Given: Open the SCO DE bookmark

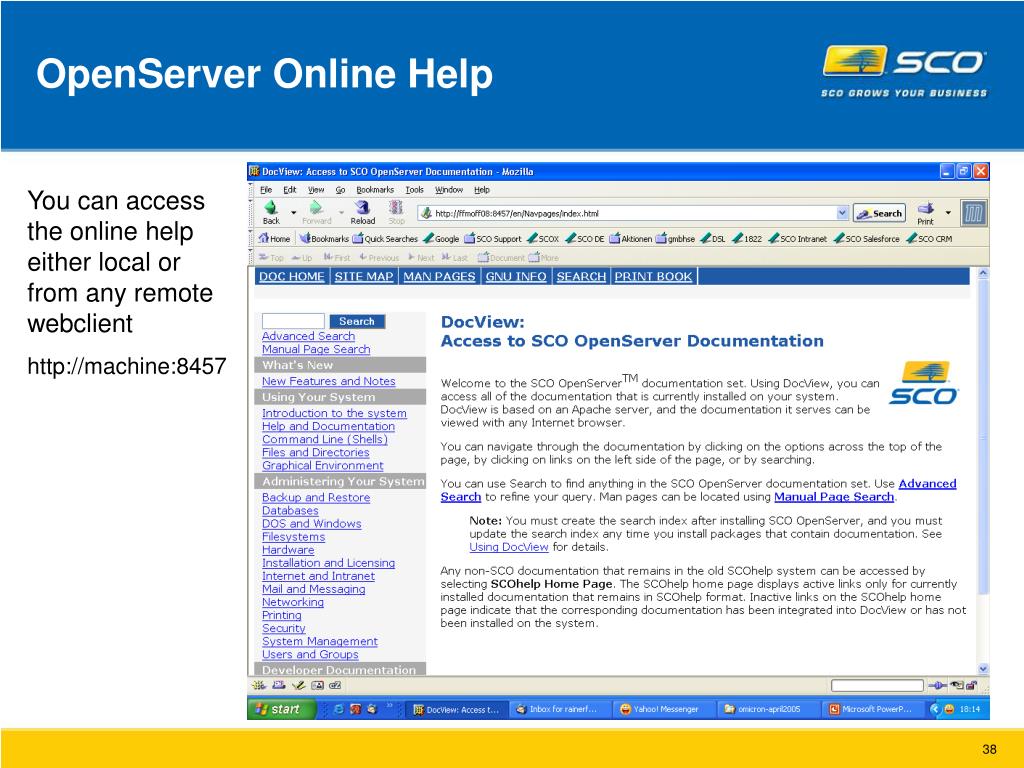Looking at the screenshot, I should [584, 238].
